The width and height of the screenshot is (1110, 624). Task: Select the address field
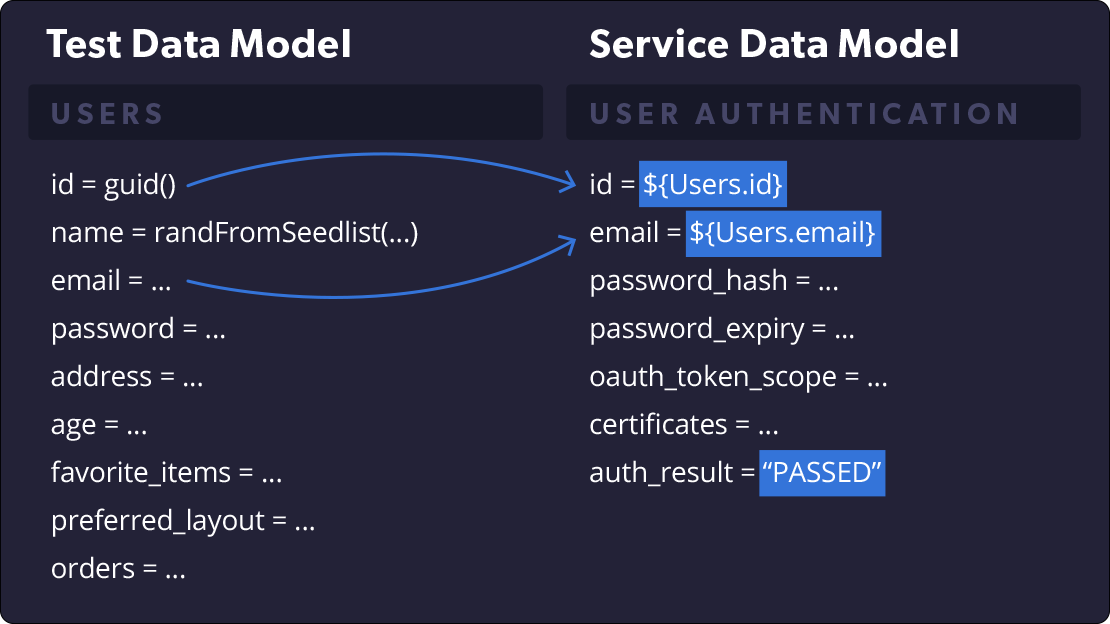pyautogui.click(x=127, y=377)
